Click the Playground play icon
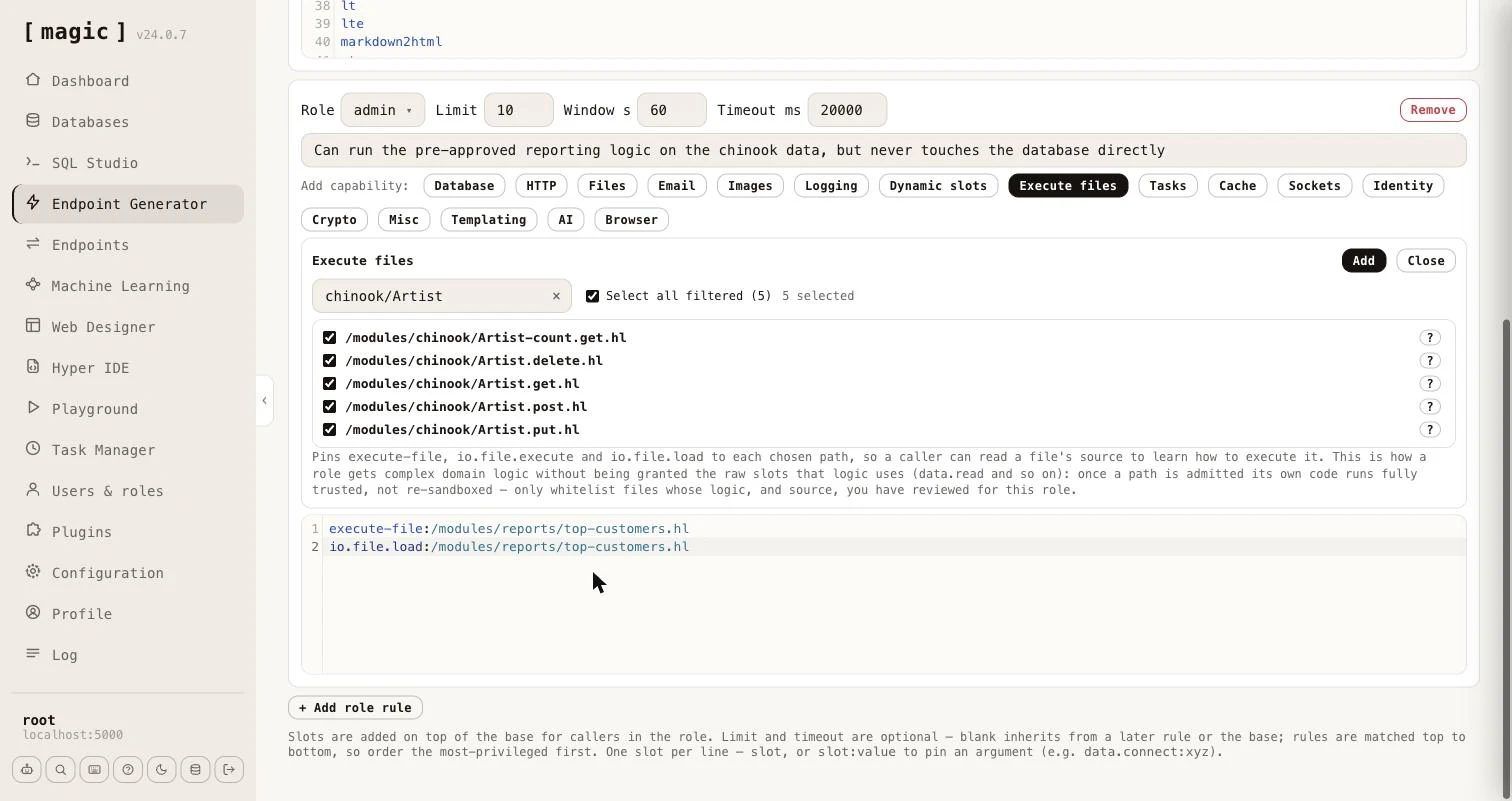Image resolution: width=1512 pixels, height=801 pixels. (33, 408)
